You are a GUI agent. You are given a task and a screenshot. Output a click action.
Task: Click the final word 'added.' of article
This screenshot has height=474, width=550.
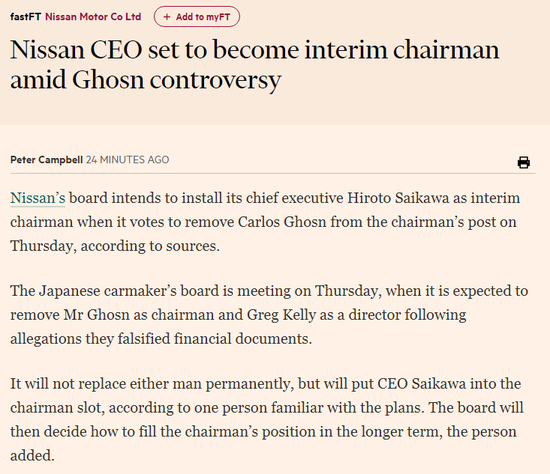[32, 455]
